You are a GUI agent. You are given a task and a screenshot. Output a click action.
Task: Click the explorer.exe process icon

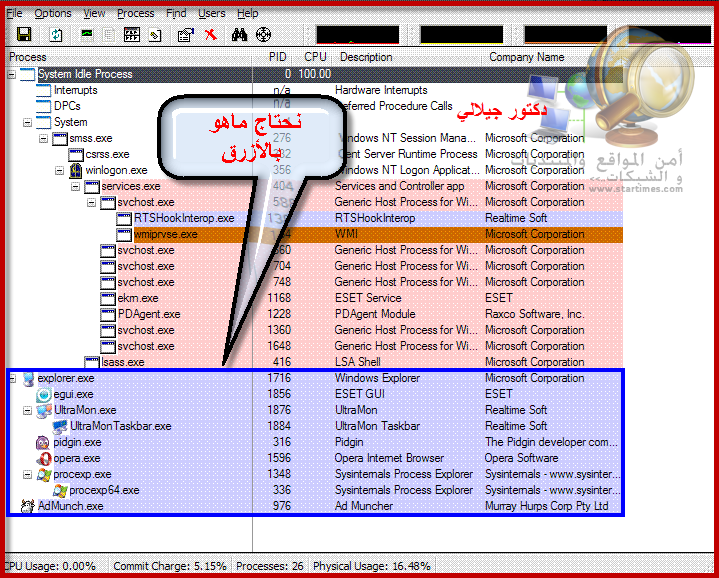[28, 379]
